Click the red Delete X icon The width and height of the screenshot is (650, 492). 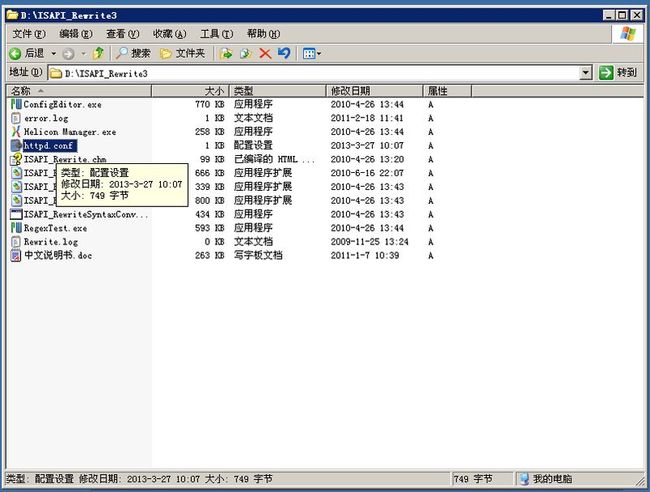265,53
